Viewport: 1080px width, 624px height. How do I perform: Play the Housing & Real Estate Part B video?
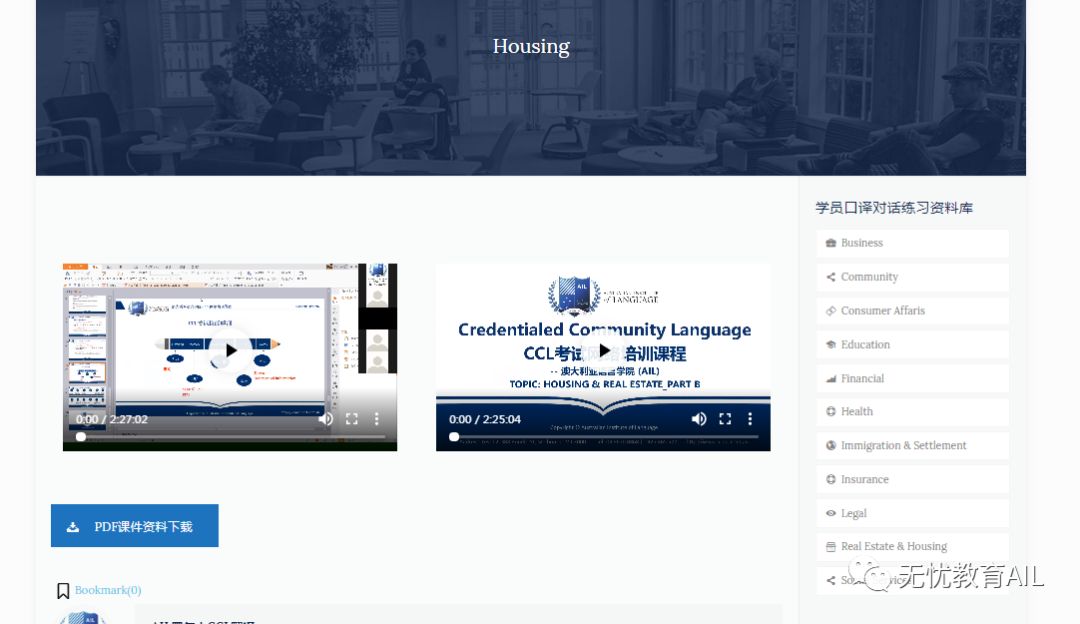coord(604,350)
